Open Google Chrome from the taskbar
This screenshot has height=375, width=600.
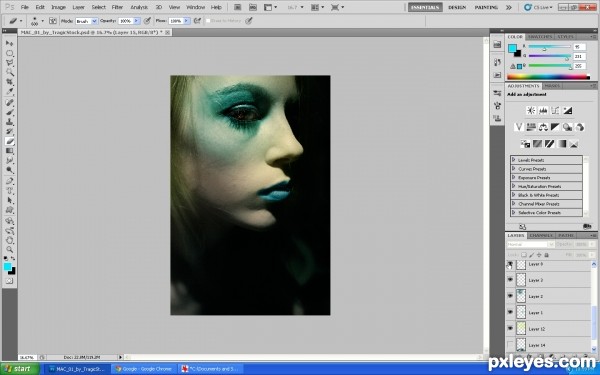[143, 369]
